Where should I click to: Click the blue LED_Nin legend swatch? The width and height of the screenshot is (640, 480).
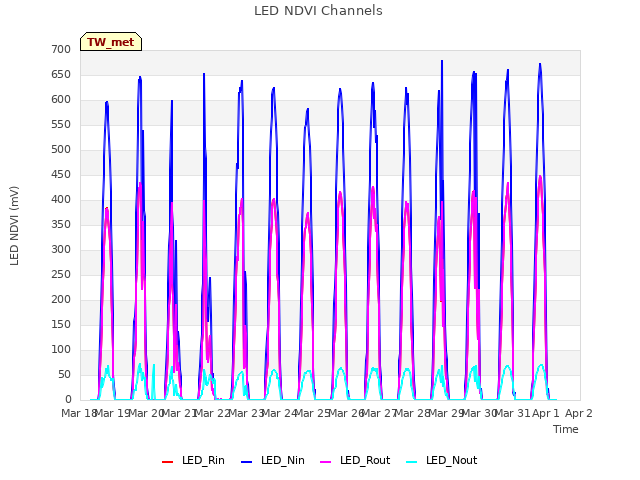coord(247,462)
